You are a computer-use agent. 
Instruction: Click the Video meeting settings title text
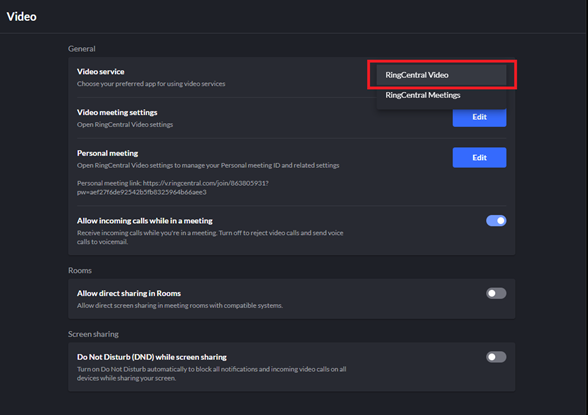[117, 112]
